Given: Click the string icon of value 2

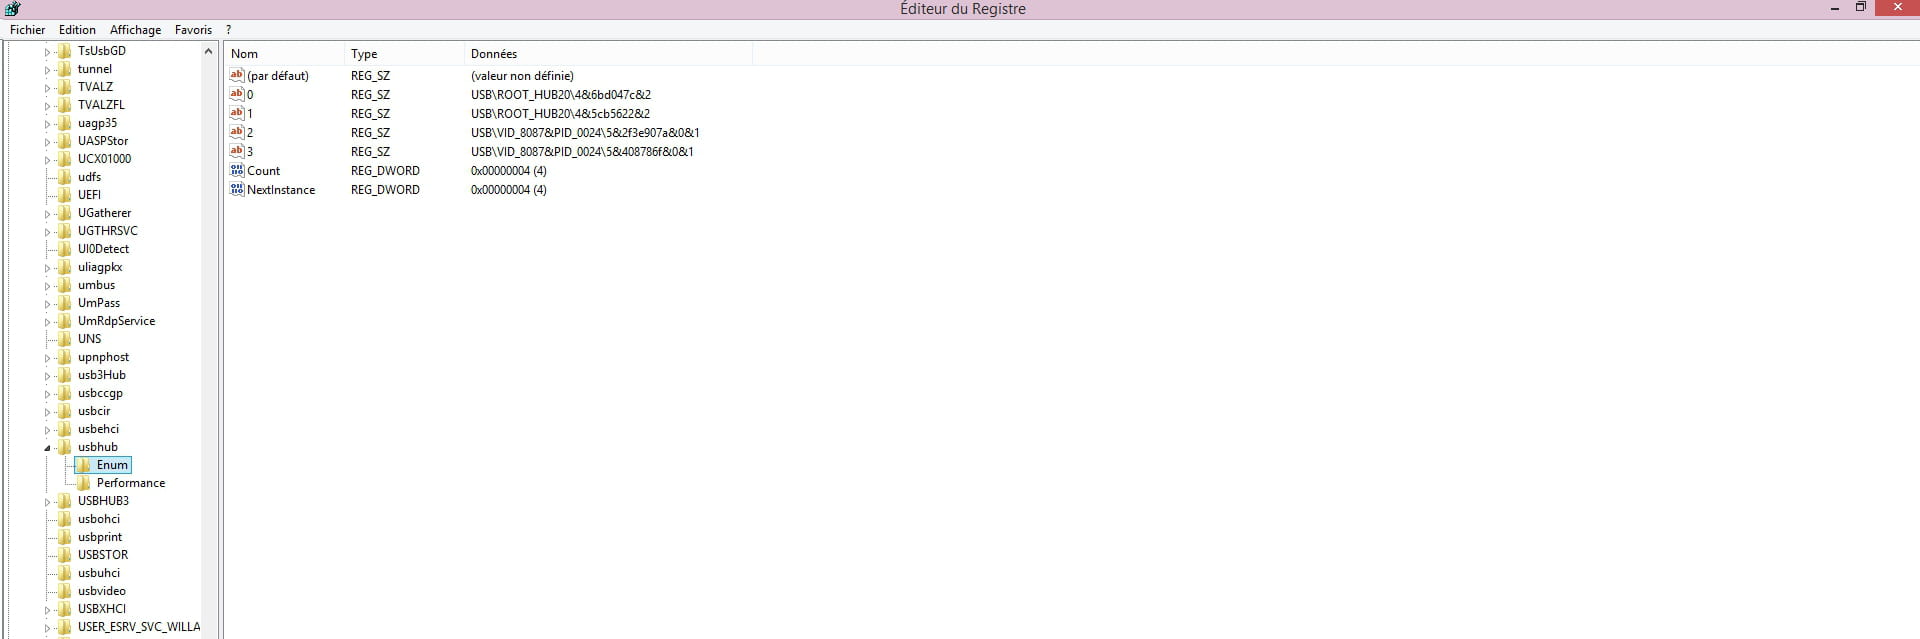Looking at the screenshot, I should (x=237, y=132).
